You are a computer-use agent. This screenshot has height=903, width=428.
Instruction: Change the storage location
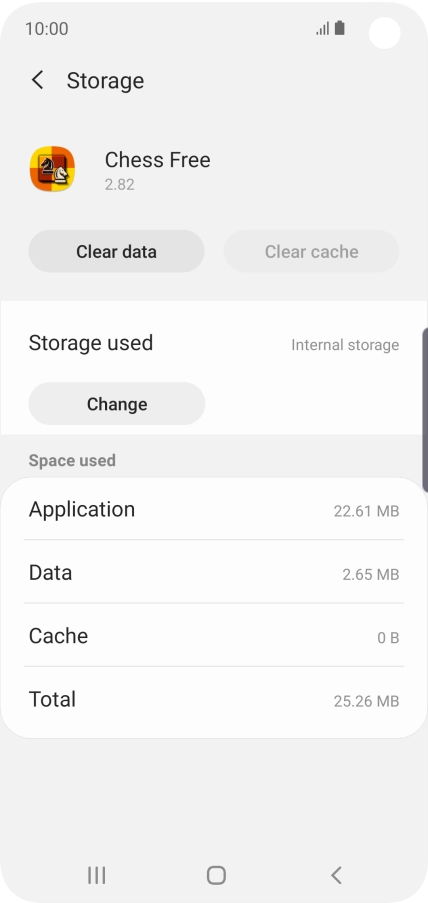click(x=117, y=404)
